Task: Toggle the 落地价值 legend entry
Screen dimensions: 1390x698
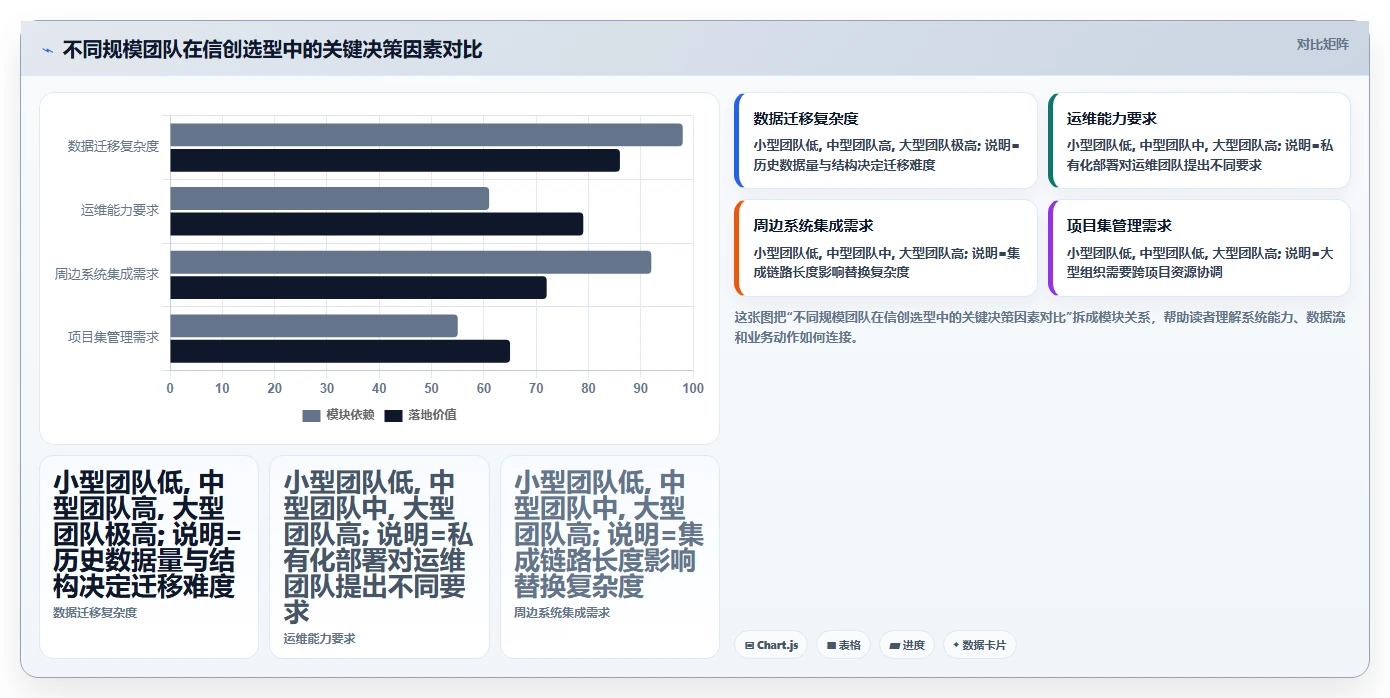Action: click(420, 415)
